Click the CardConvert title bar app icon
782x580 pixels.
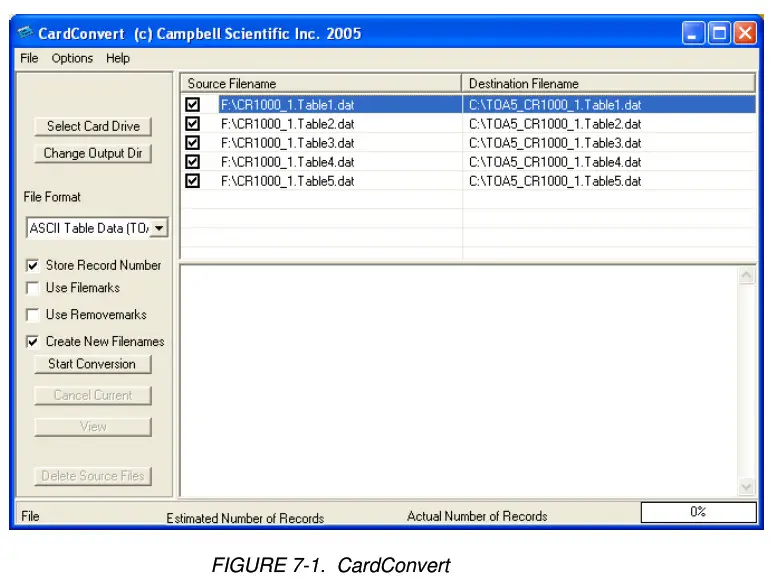[x=25, y=33]
